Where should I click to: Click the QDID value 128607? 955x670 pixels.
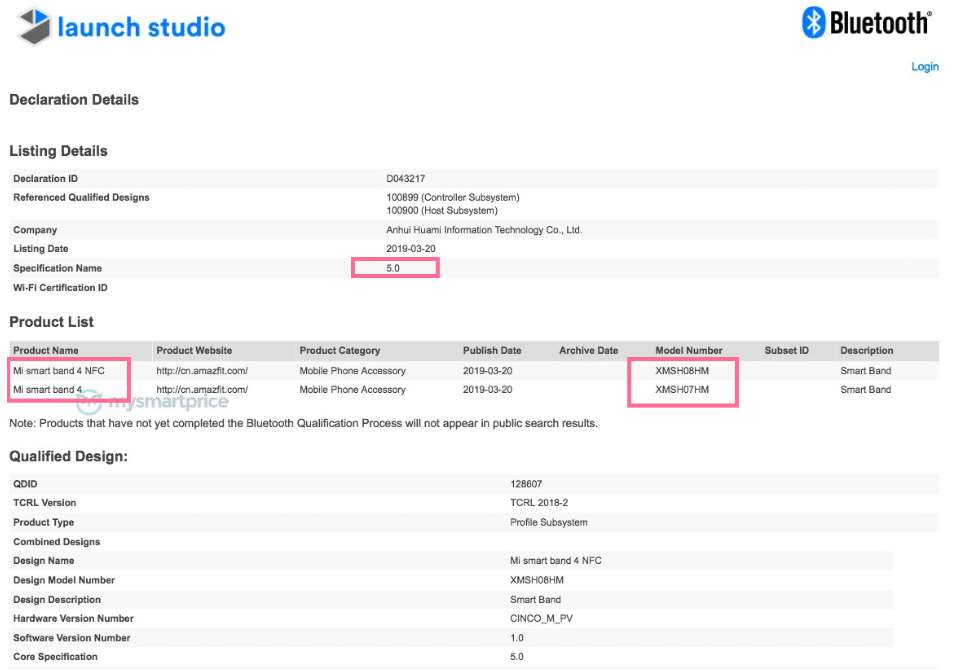point(526,484)
